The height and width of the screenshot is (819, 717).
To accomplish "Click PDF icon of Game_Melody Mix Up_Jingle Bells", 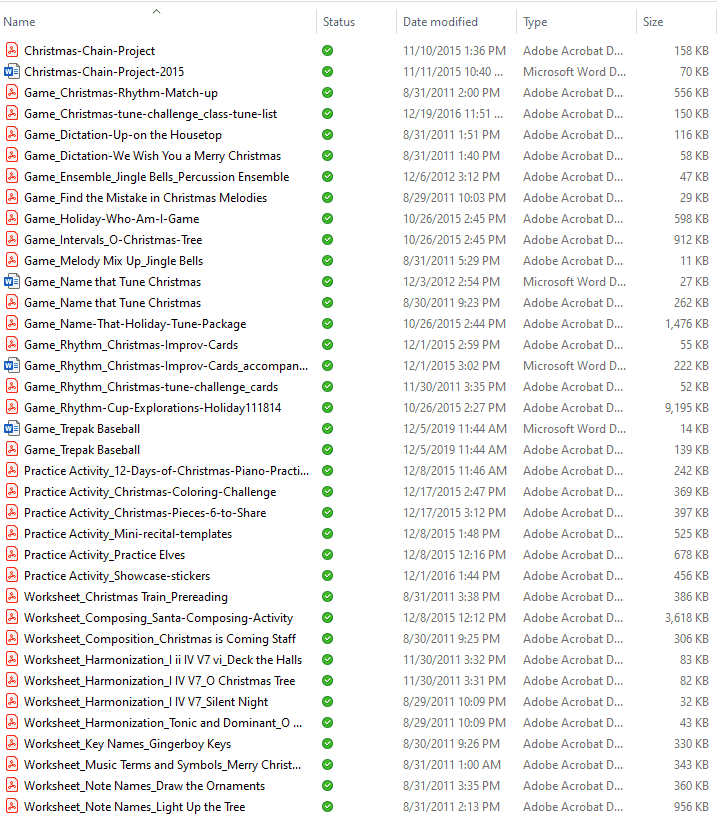I will point(11,261).
